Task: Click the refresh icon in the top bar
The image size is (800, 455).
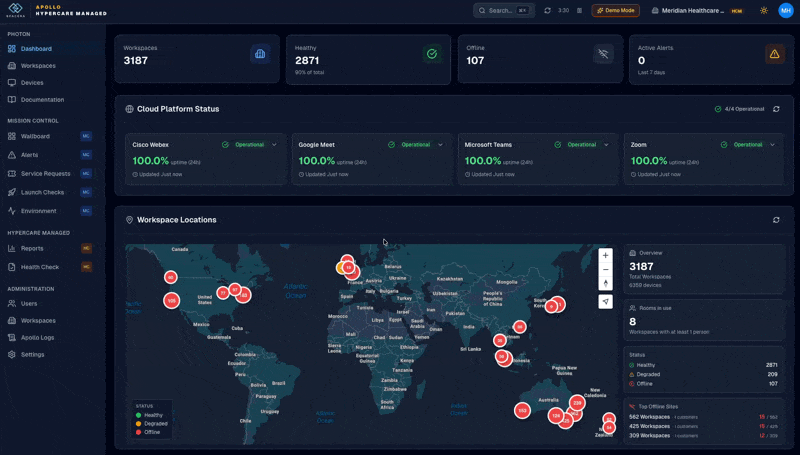Action: tap(547, 10)
